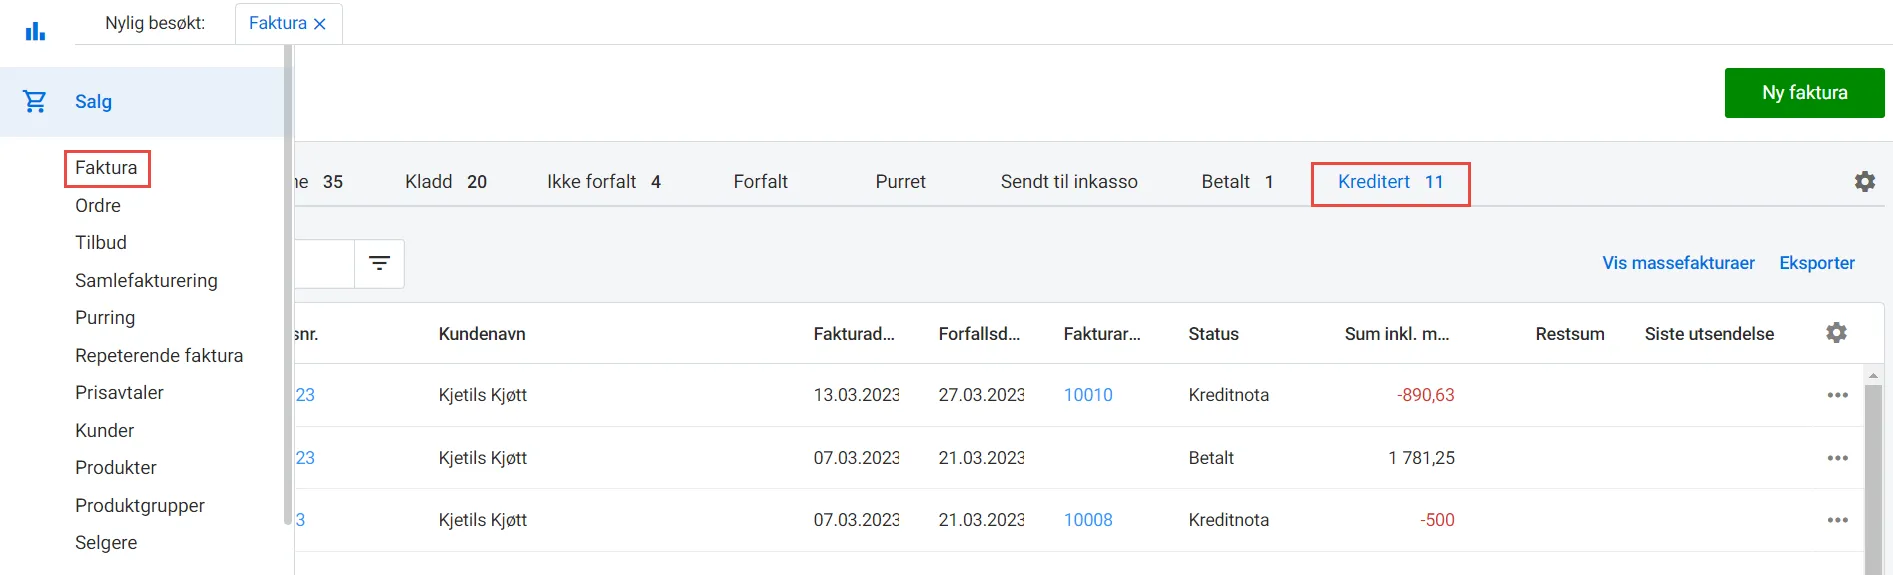This screenshot has width=1893, height=575.
Task: Sort by Restsum column header
Action: click(x=1570, y=334)
